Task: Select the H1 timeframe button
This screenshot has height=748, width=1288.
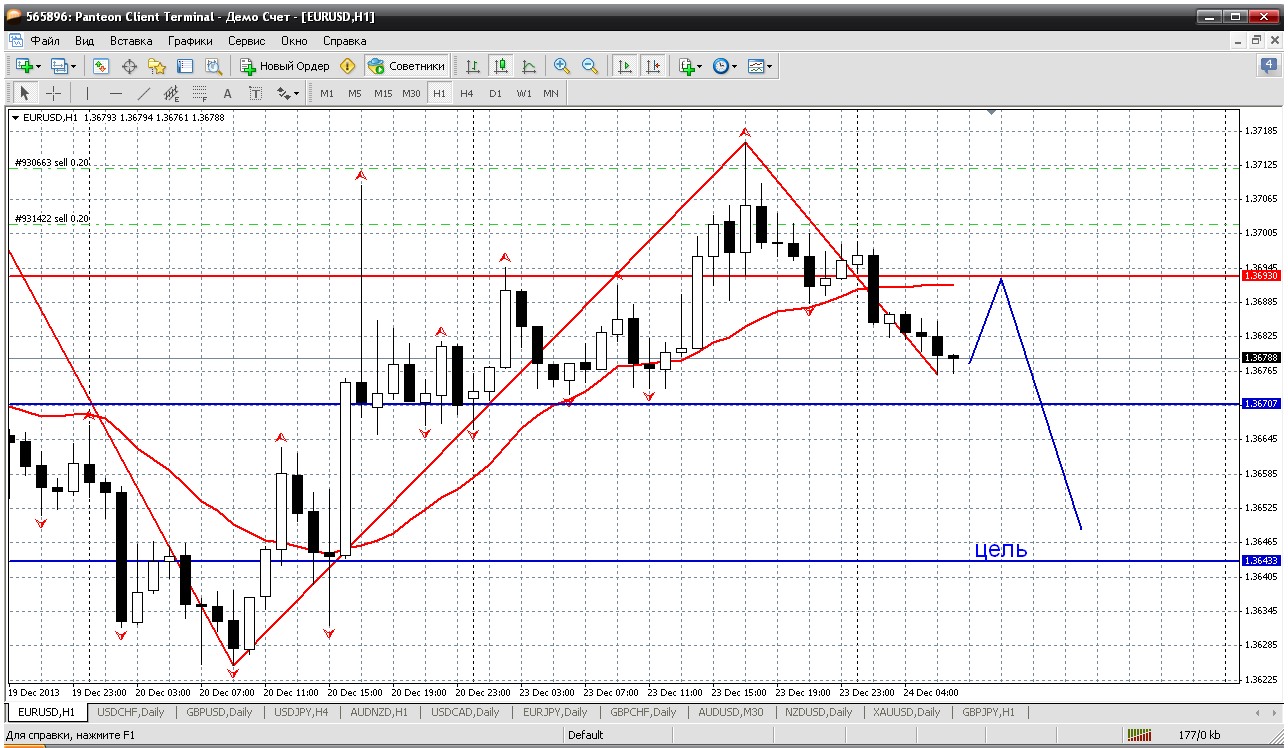Action: [x=439, y=93]
